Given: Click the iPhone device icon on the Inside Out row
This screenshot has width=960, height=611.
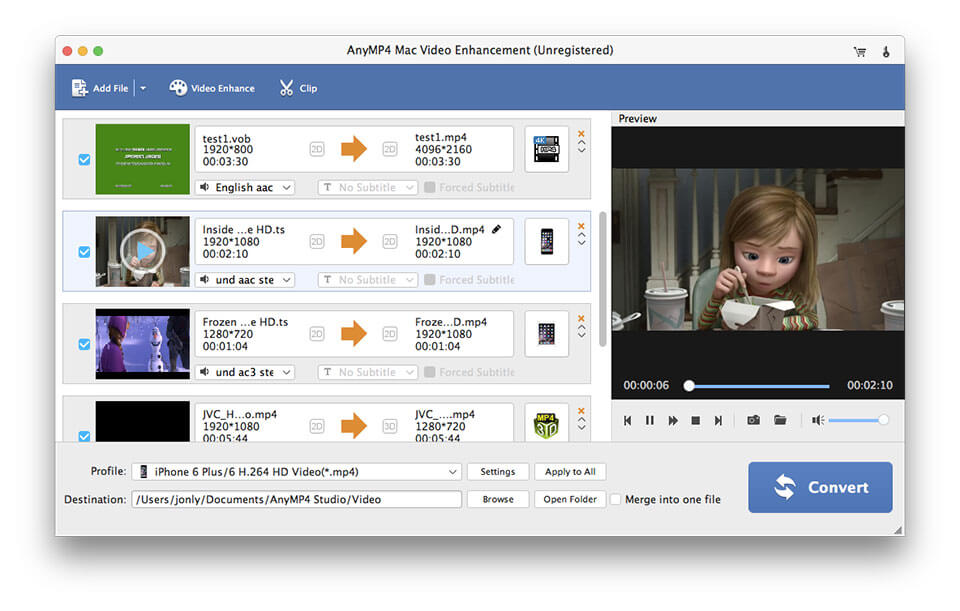Looking at the screenshot, I should pos(546,241).
